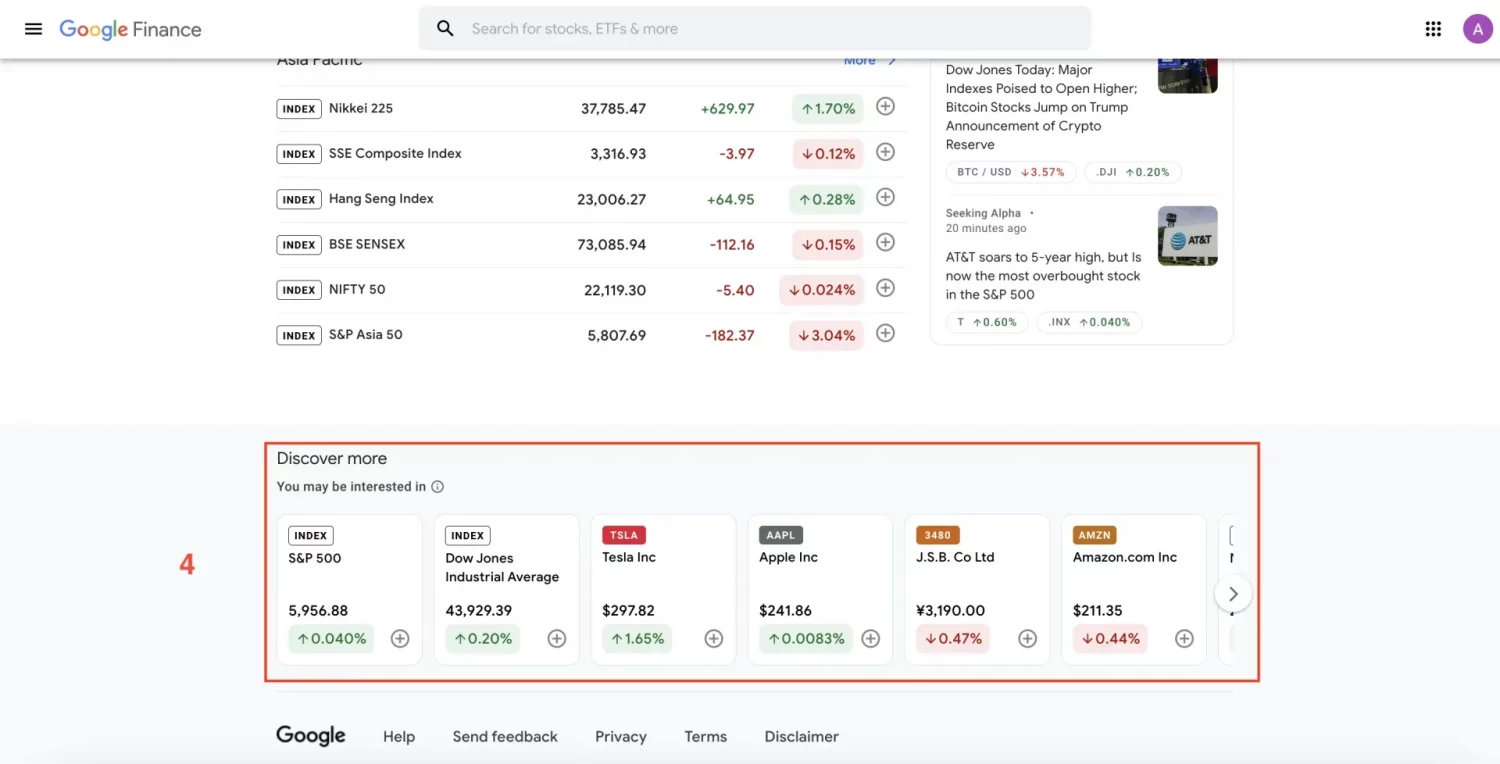The width and height of the screenshot is (1500, 764).
Task: Click the search magnifier icon
Action: [445, 29]
